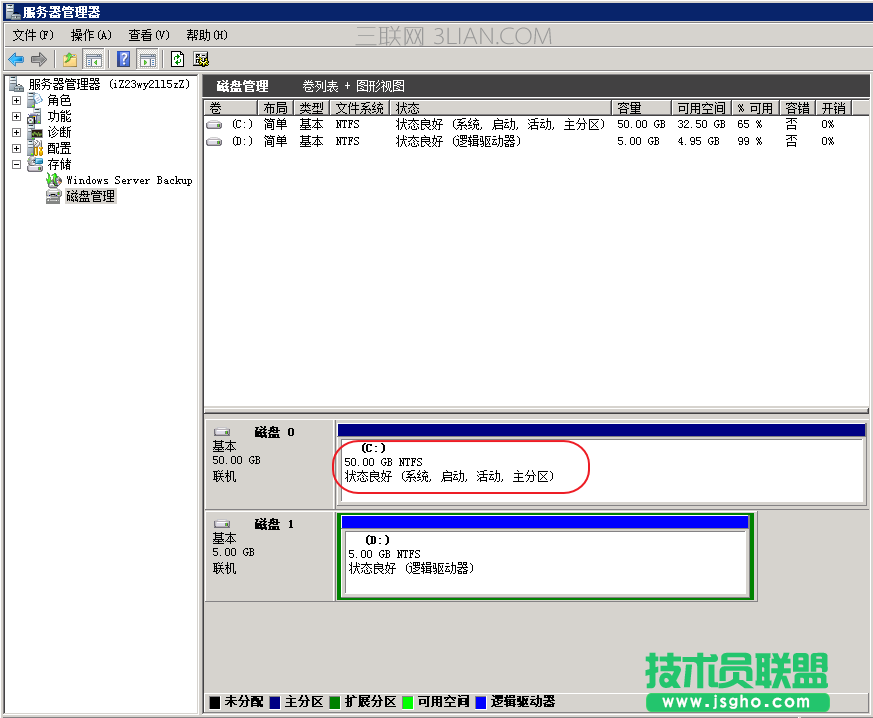This screenshot has height=718, width=873.
Task: Click the green 可用空间 legend swatch
Action: click(x=410, y=701)
